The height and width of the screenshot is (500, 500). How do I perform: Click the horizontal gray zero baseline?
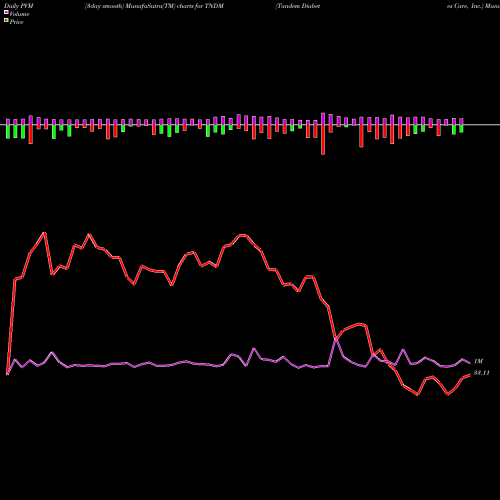point(250,125)
